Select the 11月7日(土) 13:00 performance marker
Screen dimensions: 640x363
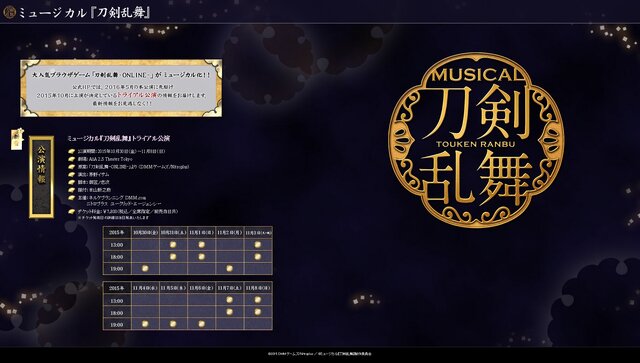tap(229, 300)
